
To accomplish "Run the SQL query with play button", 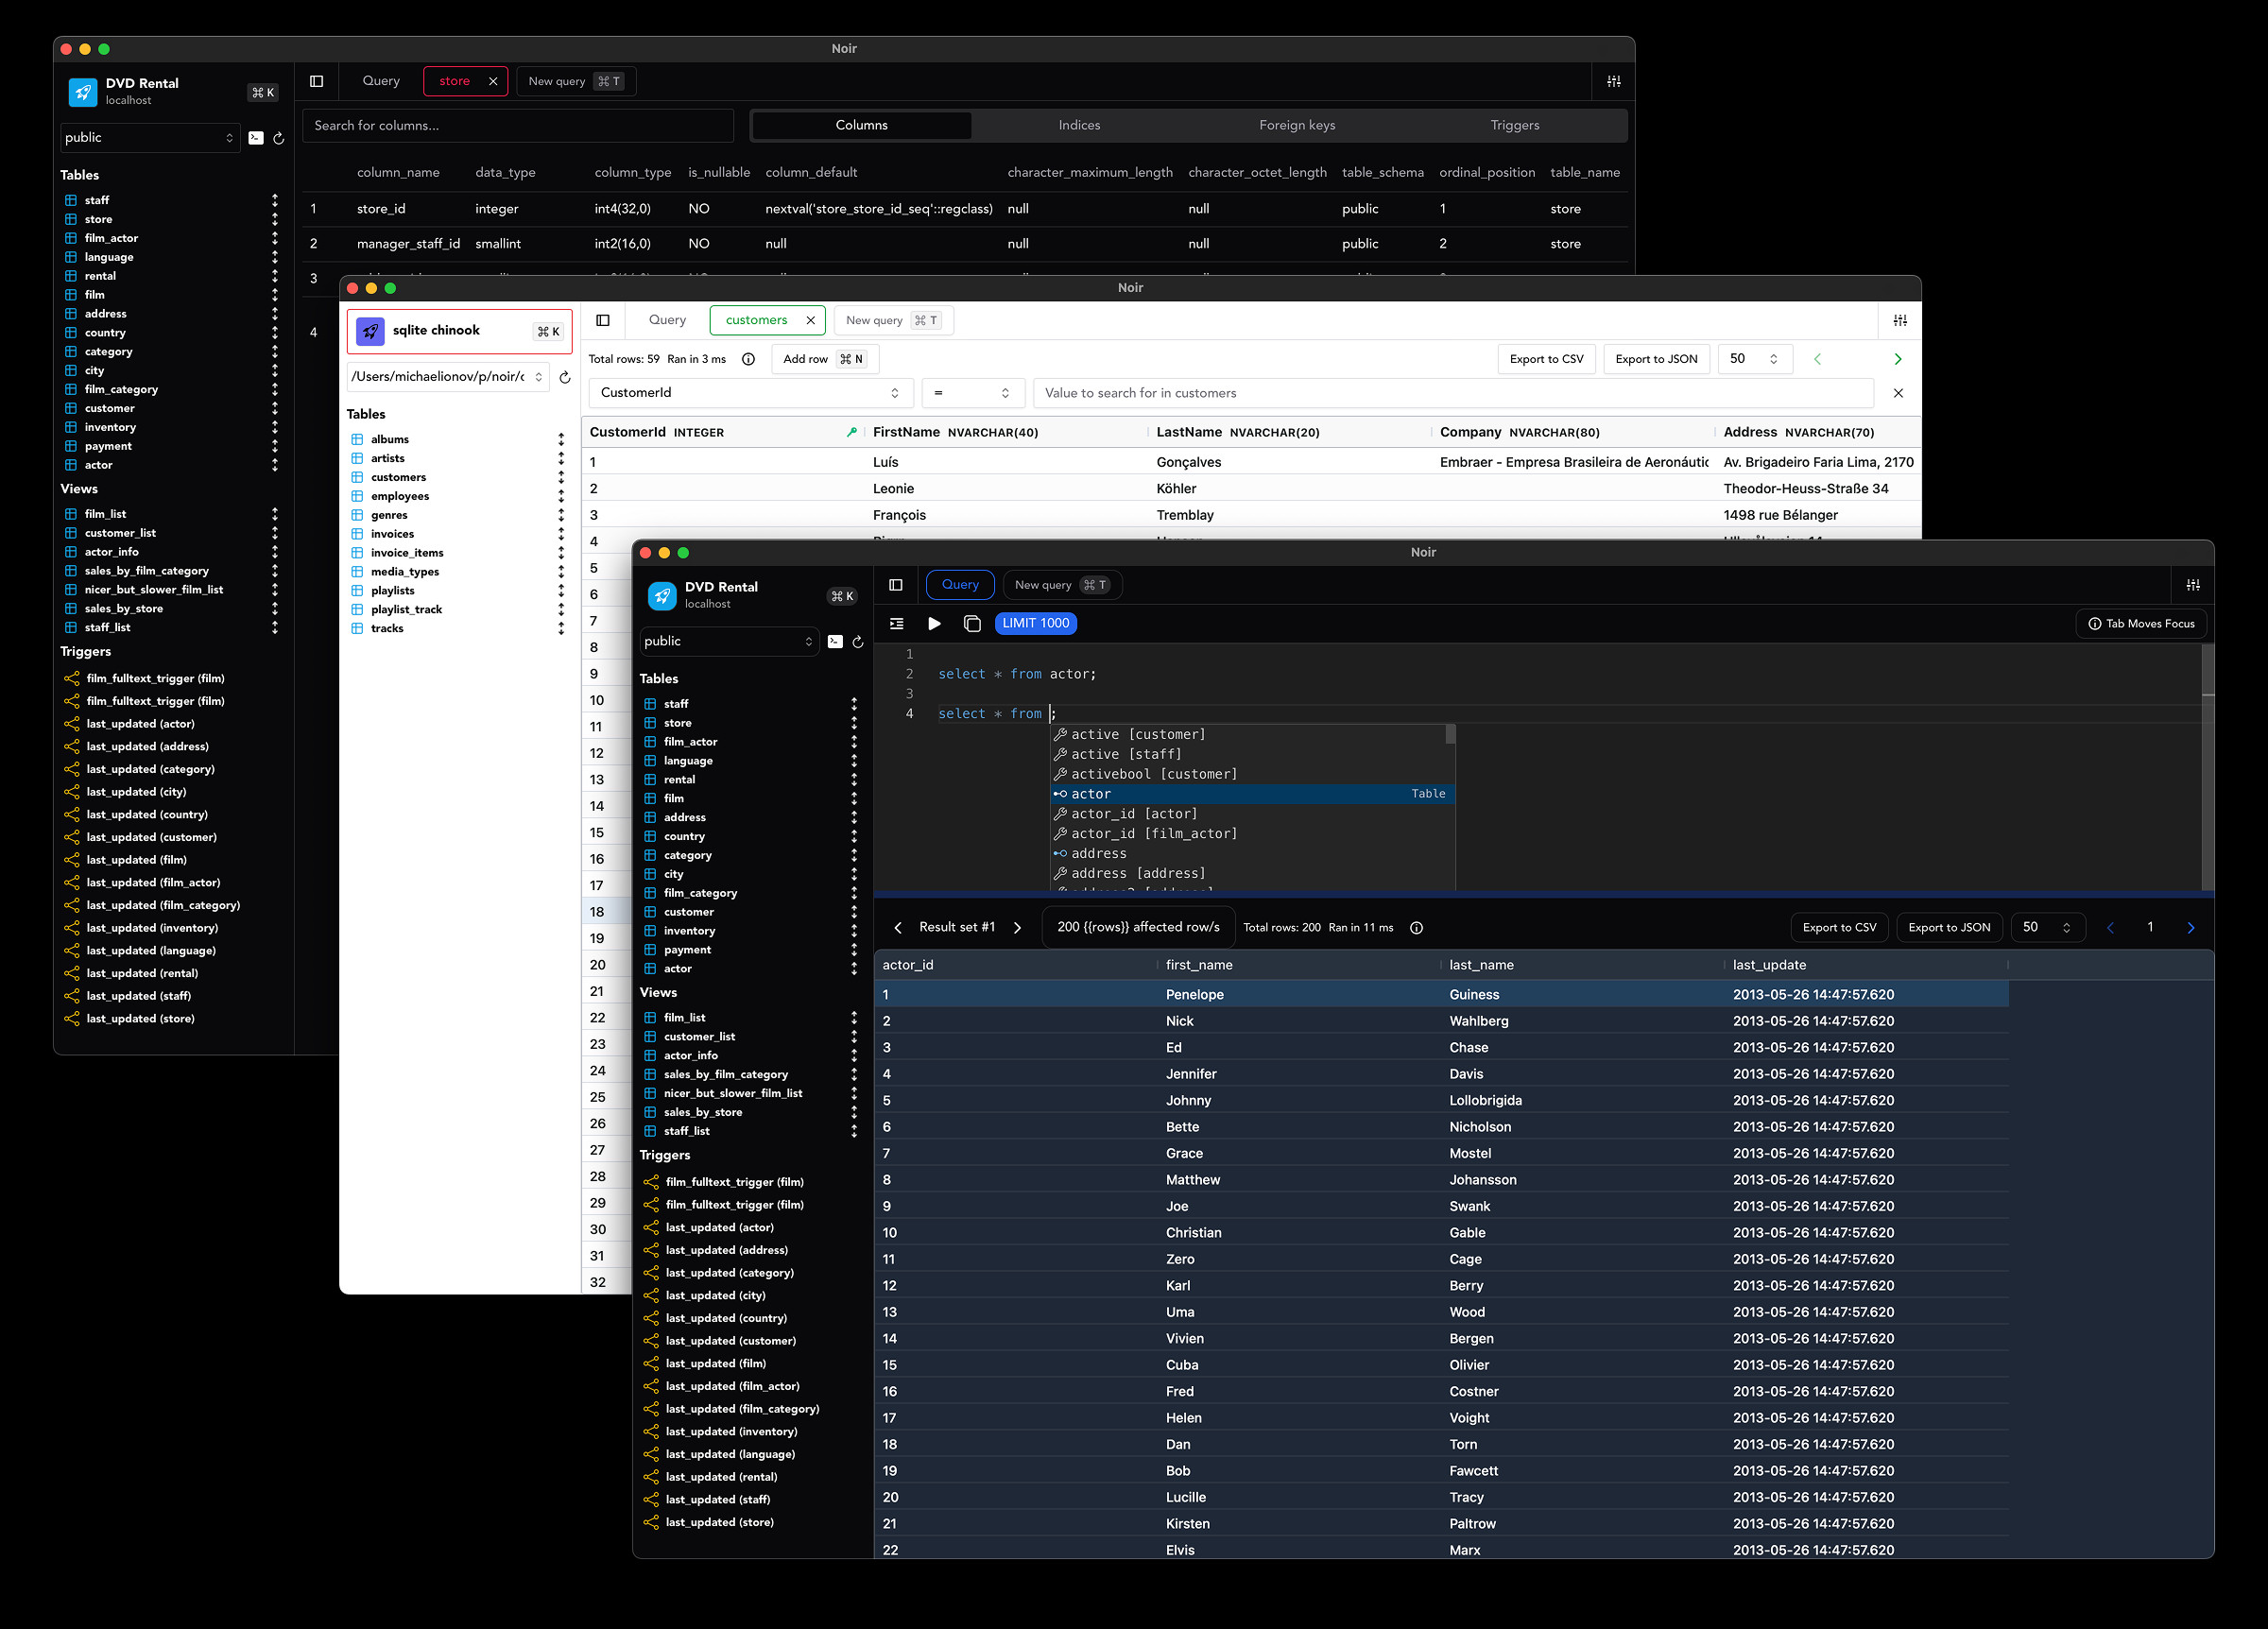I will click(934, 623).
